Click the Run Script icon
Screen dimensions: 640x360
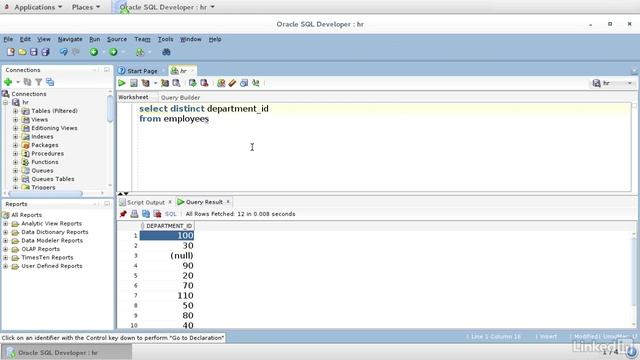[133, 83]
